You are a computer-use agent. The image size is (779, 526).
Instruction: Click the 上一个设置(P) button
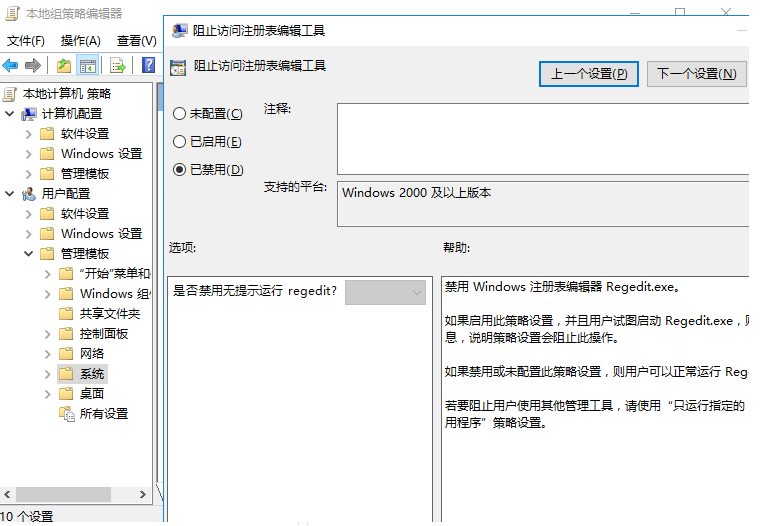click(x=589, y=74)
